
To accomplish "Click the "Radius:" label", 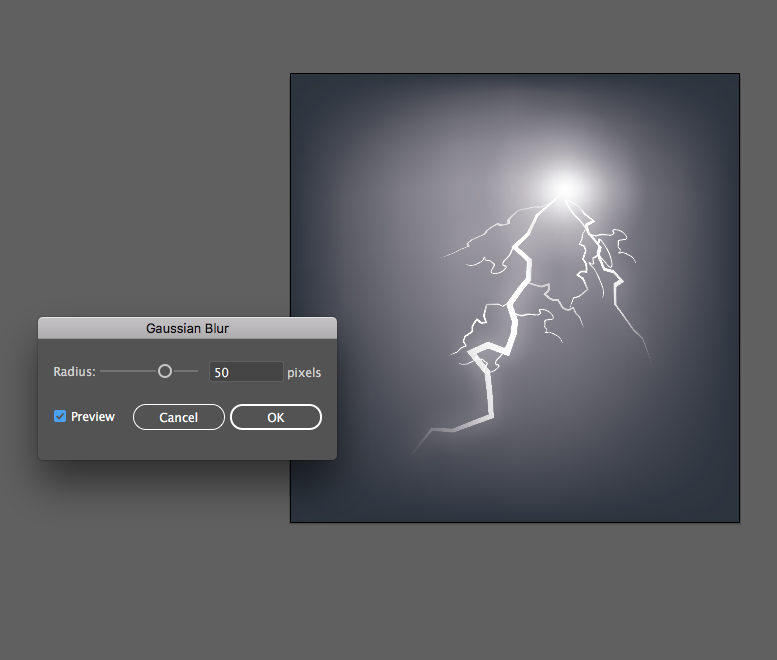I will [74, 372].
